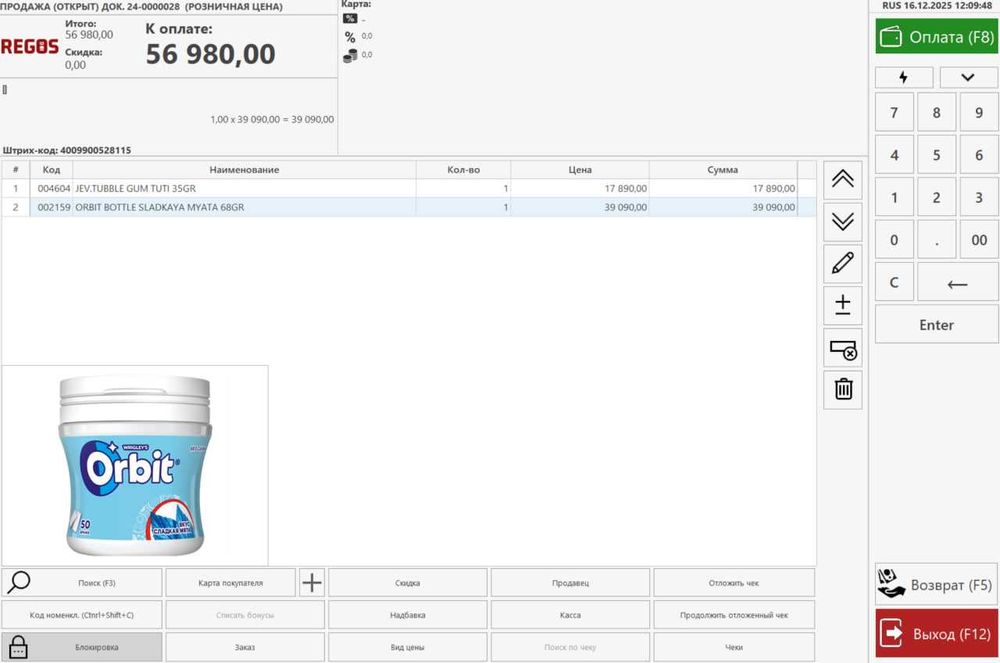Click the plus icon next to Карта покупателя
Viewport: 1000px width, 663px height.
[312, 583]
